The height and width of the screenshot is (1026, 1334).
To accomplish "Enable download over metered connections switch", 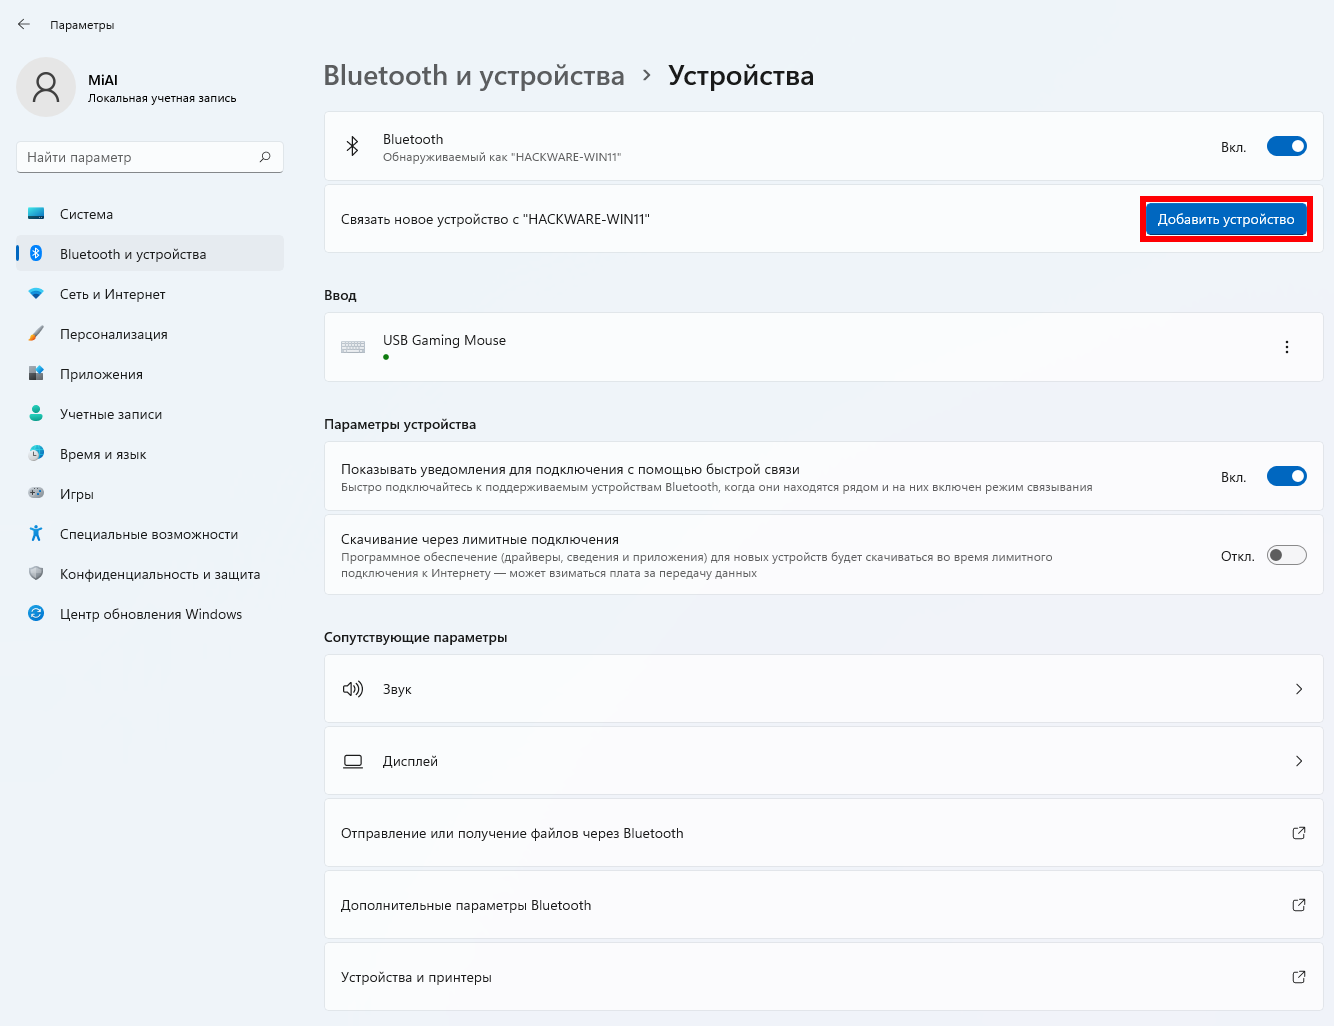I will pyautogui.click(x=1287, y=555).
